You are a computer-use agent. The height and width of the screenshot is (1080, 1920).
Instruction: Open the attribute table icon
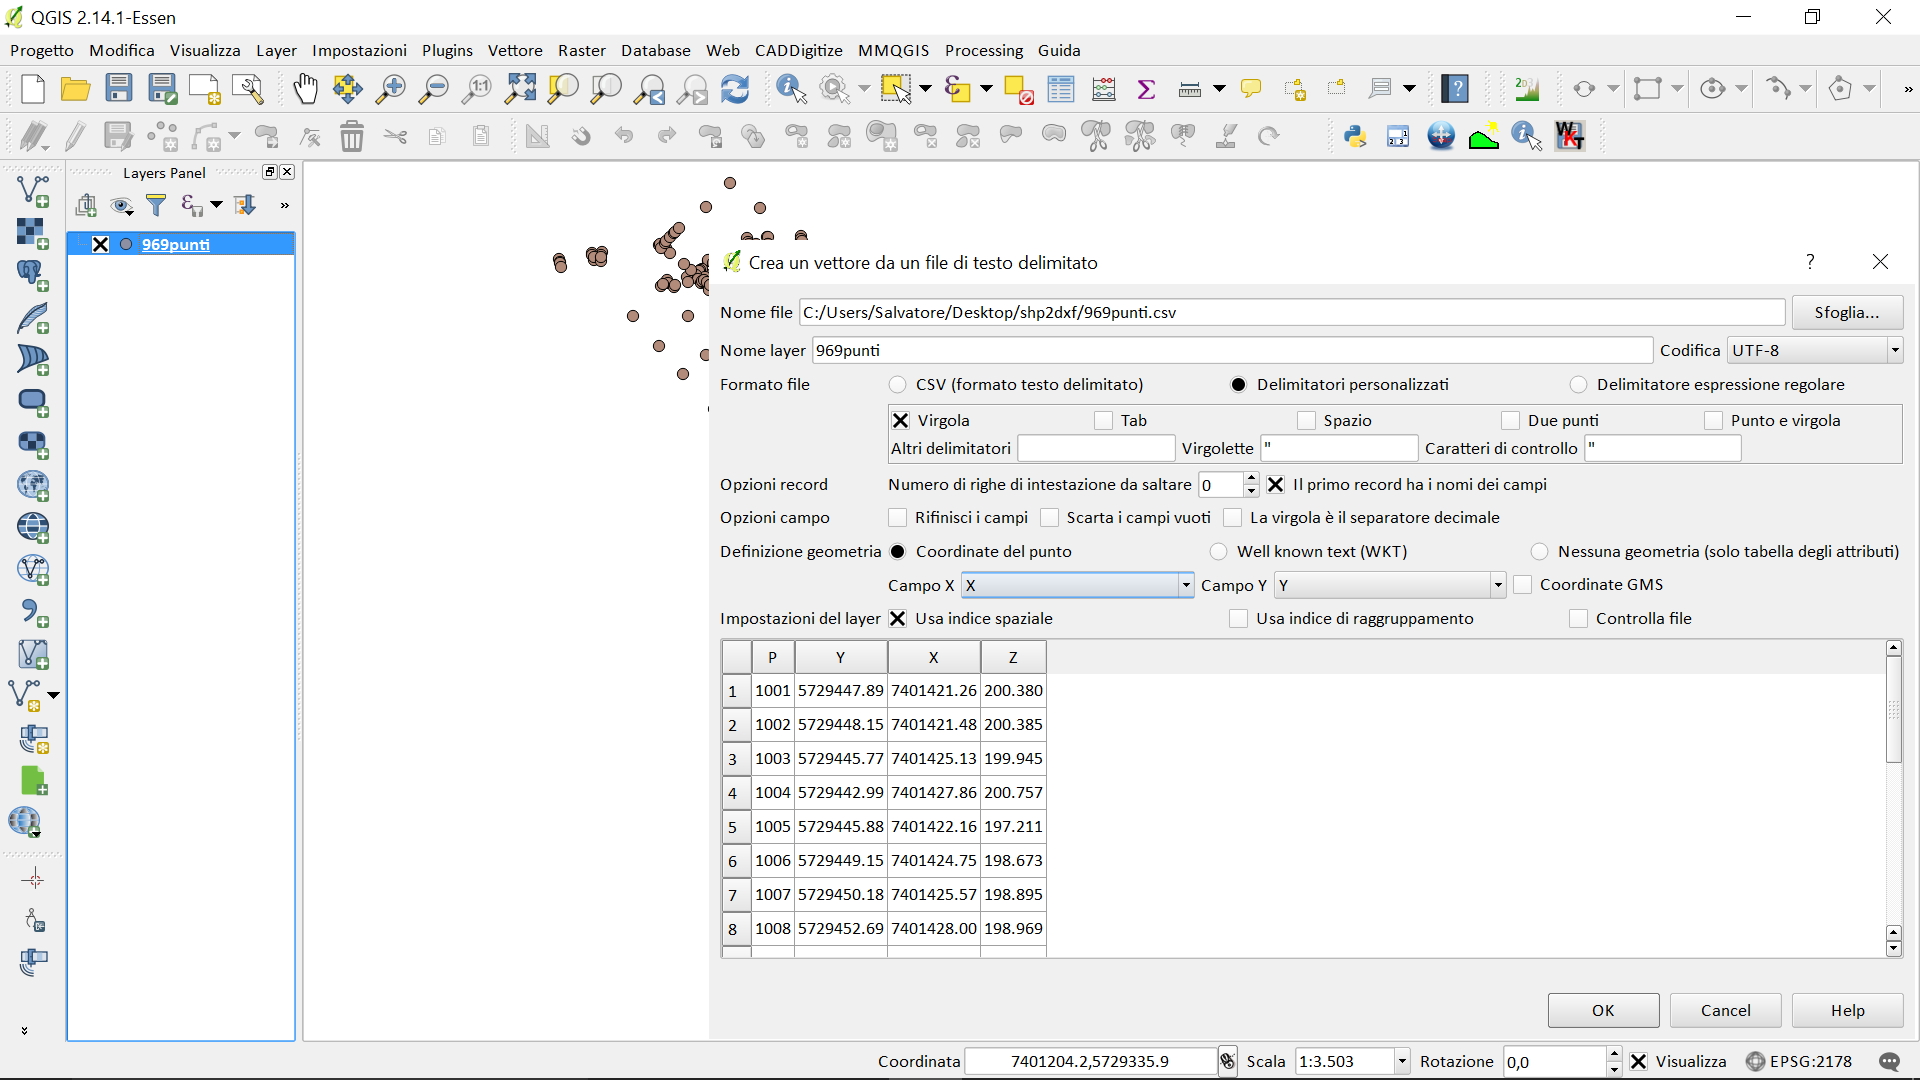(x=1060, y=89)
